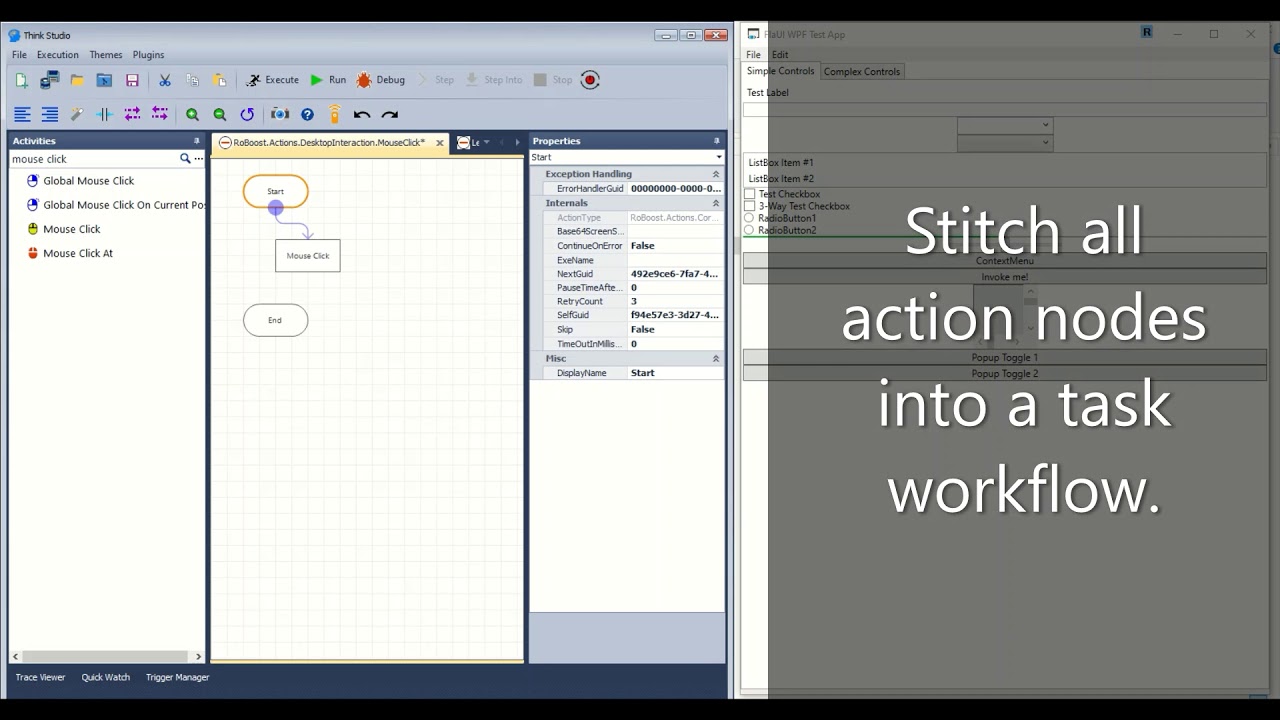Click the blue cross distribute icon
Image resolution: width=1280 pixels, height=720 pixels.
tap(104, 114)
